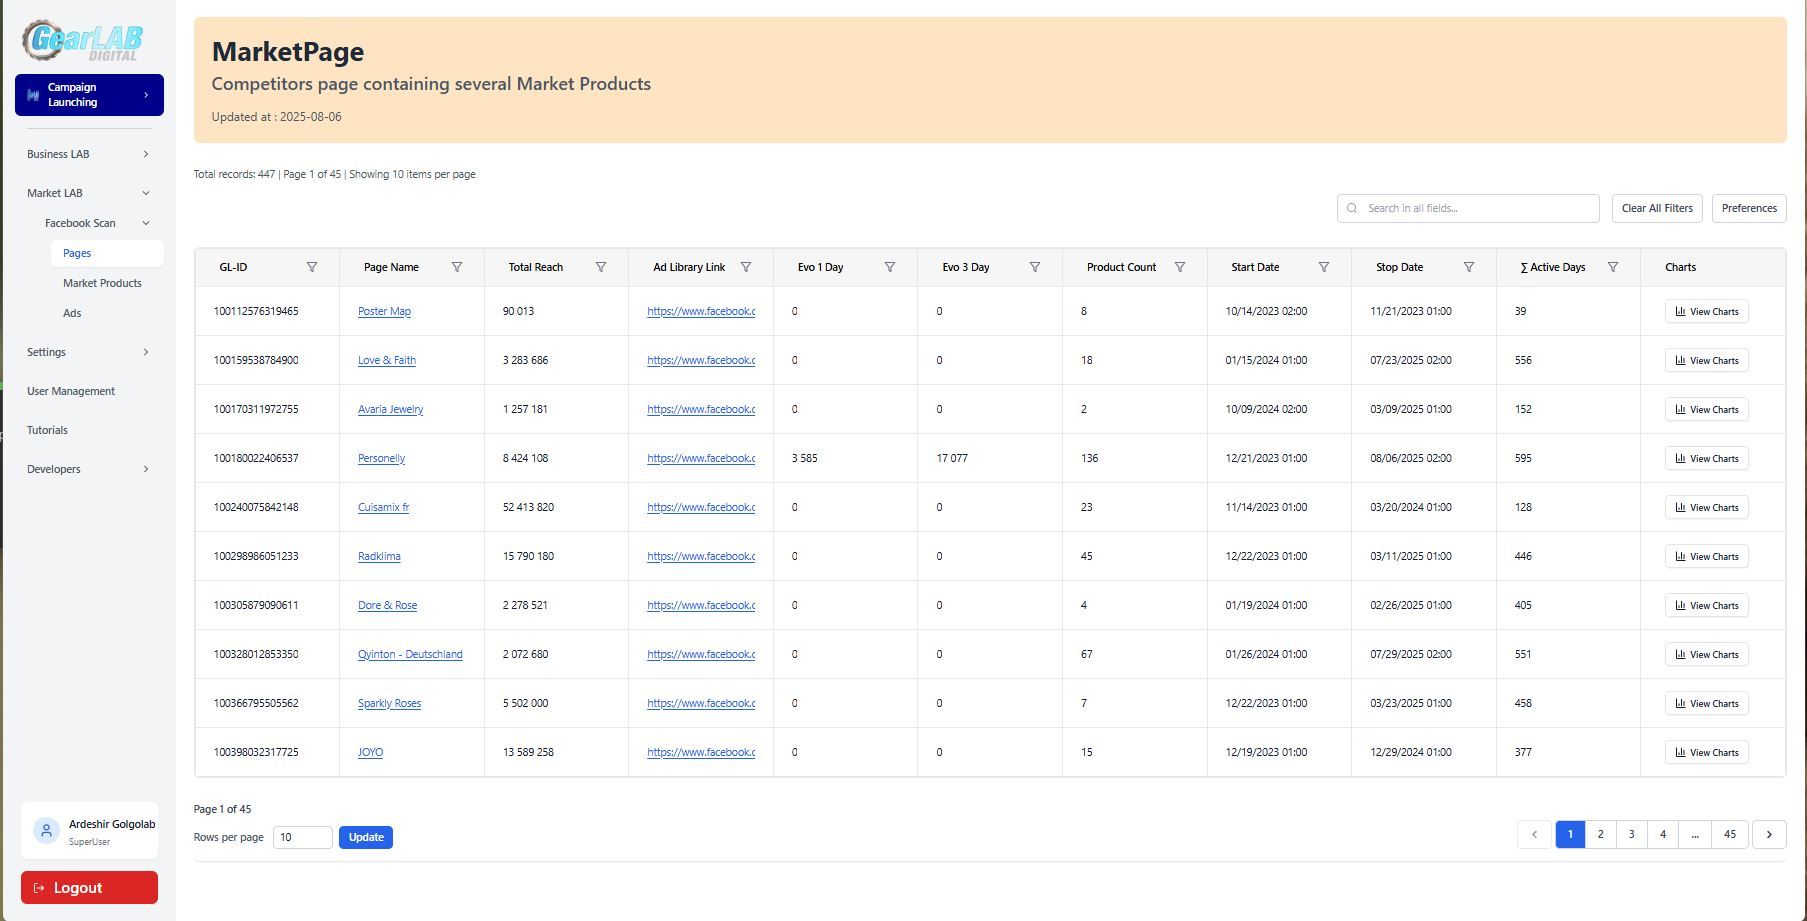Select Market Products in the sidebar
This screenshot has width=1807, height=921.
pos(102,283)
